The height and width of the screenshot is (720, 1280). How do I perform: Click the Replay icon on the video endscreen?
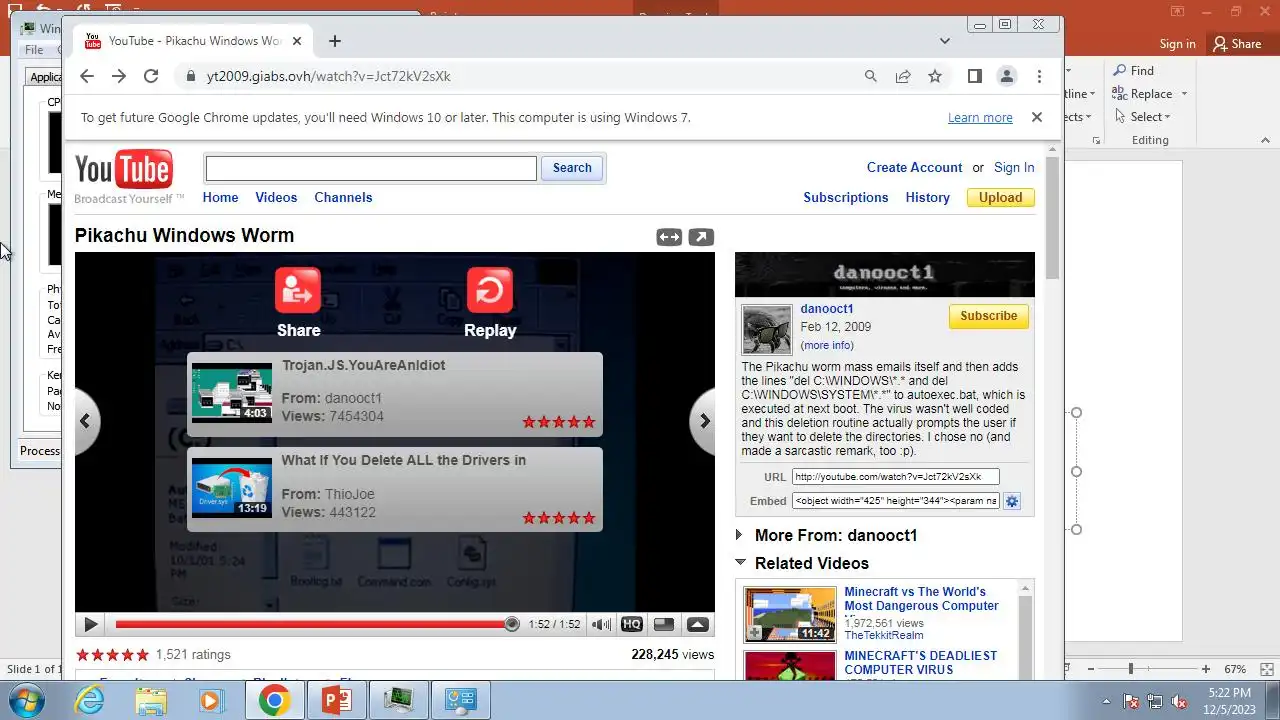489,290
